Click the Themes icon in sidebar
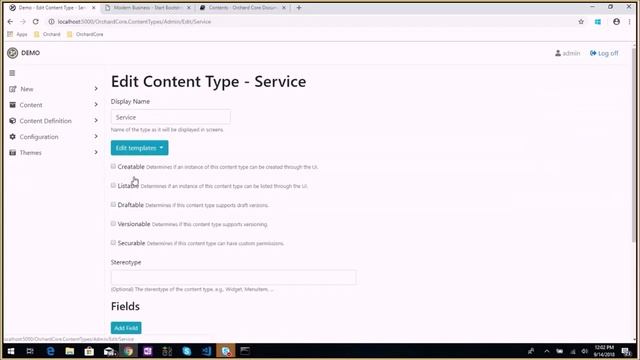 point(13,153)
